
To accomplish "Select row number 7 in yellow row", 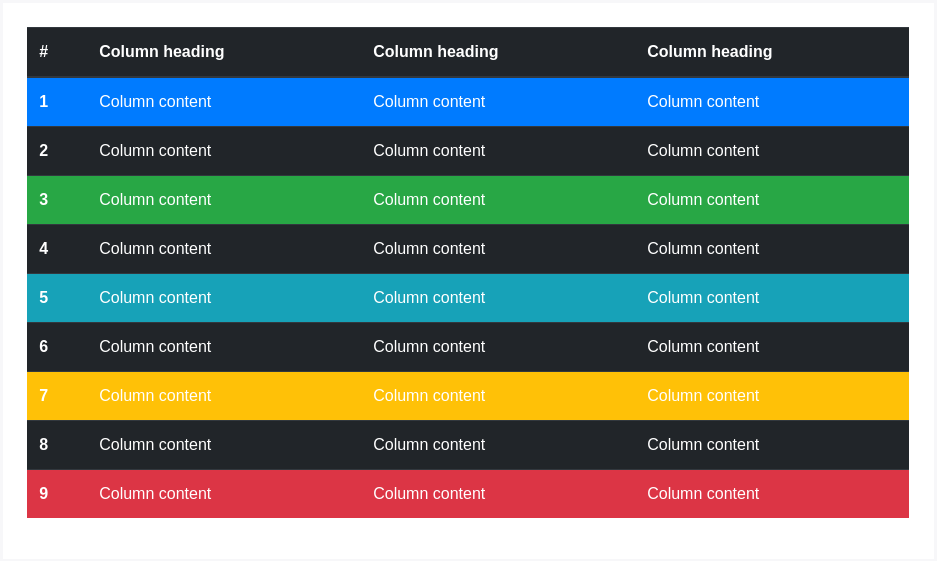I will (x=44, y=396).
